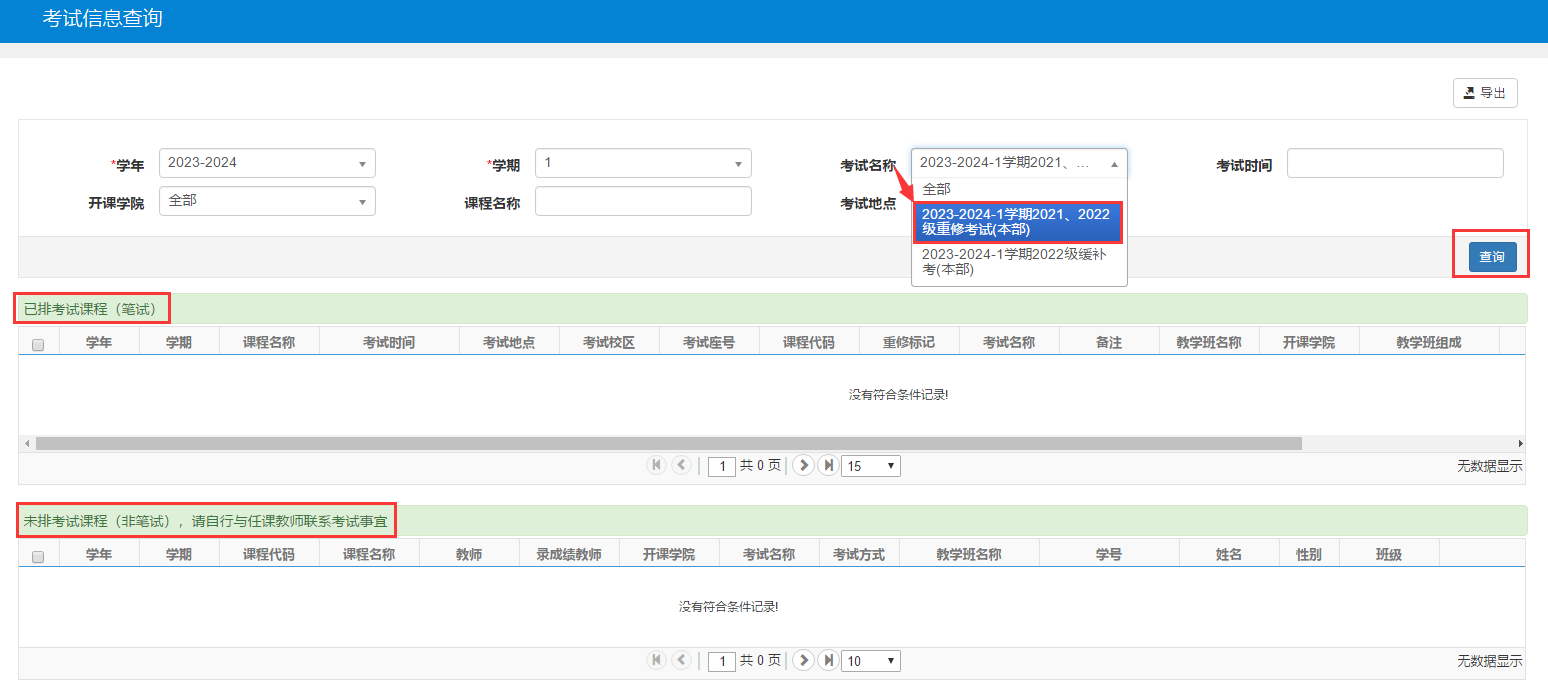Click the scrollbar's right arrow
Image resolution: width=1548 pixels, height=700 pixels.
coord(1520,443)
